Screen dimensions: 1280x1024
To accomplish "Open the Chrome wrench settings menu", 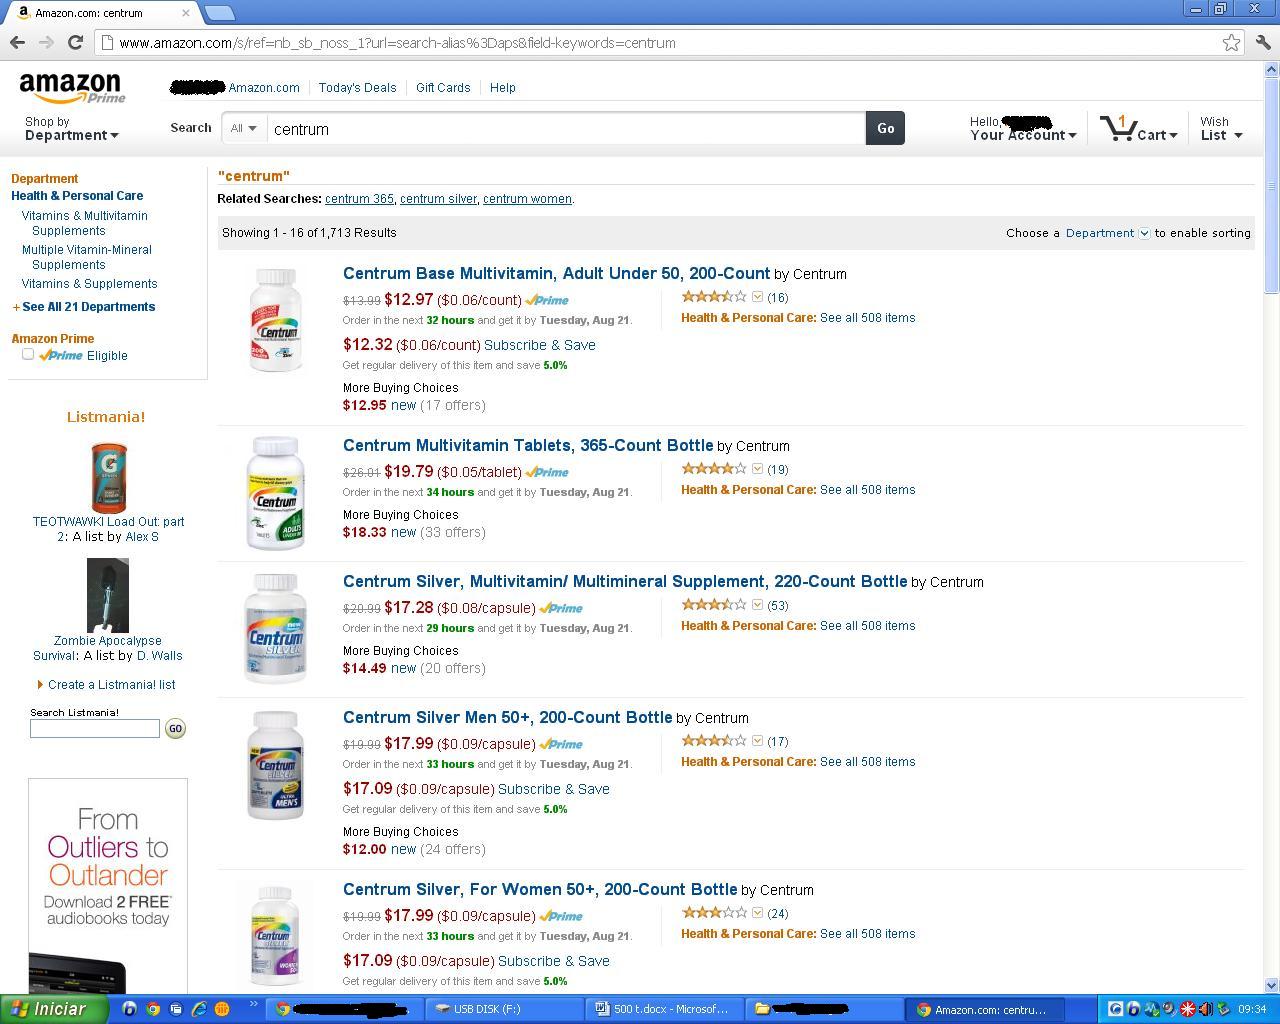I will (1262, 42).
